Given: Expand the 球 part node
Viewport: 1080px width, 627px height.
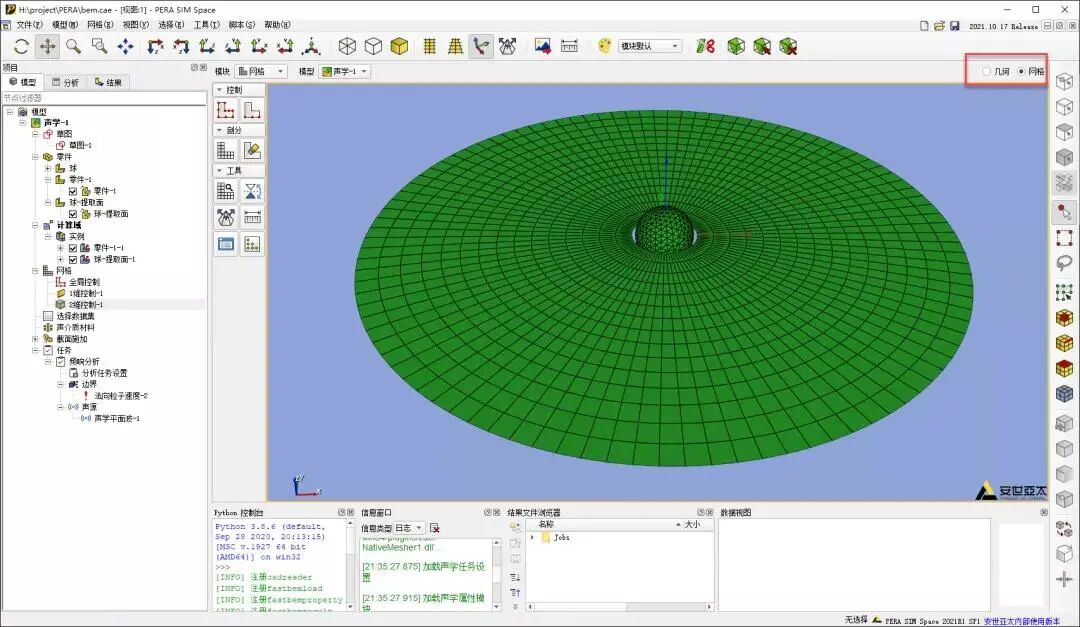Looking at the screenshot, I should coord(48,168).
